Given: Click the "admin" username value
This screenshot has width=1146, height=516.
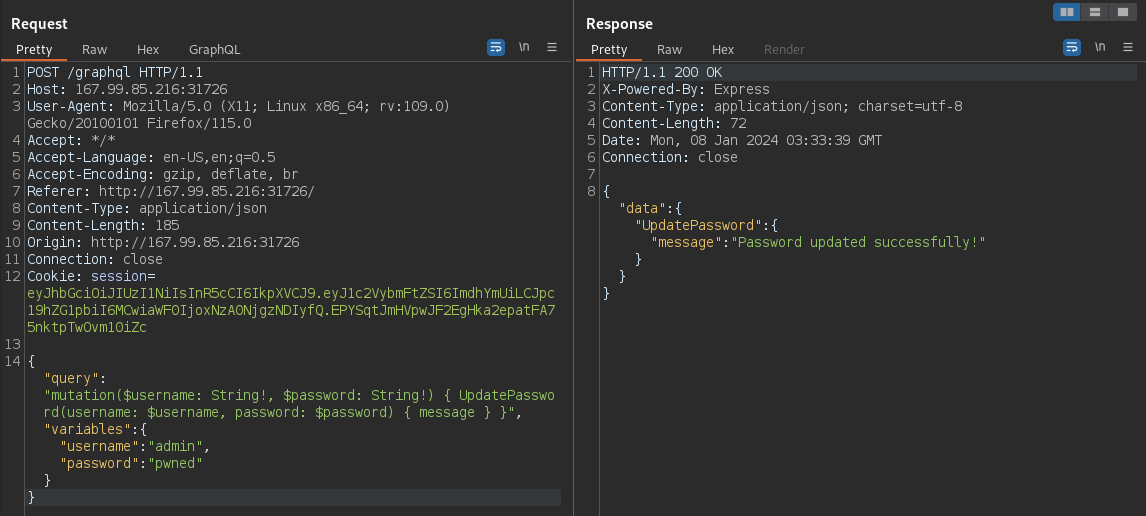Looking at the screenshot, I should click(175, 446).
